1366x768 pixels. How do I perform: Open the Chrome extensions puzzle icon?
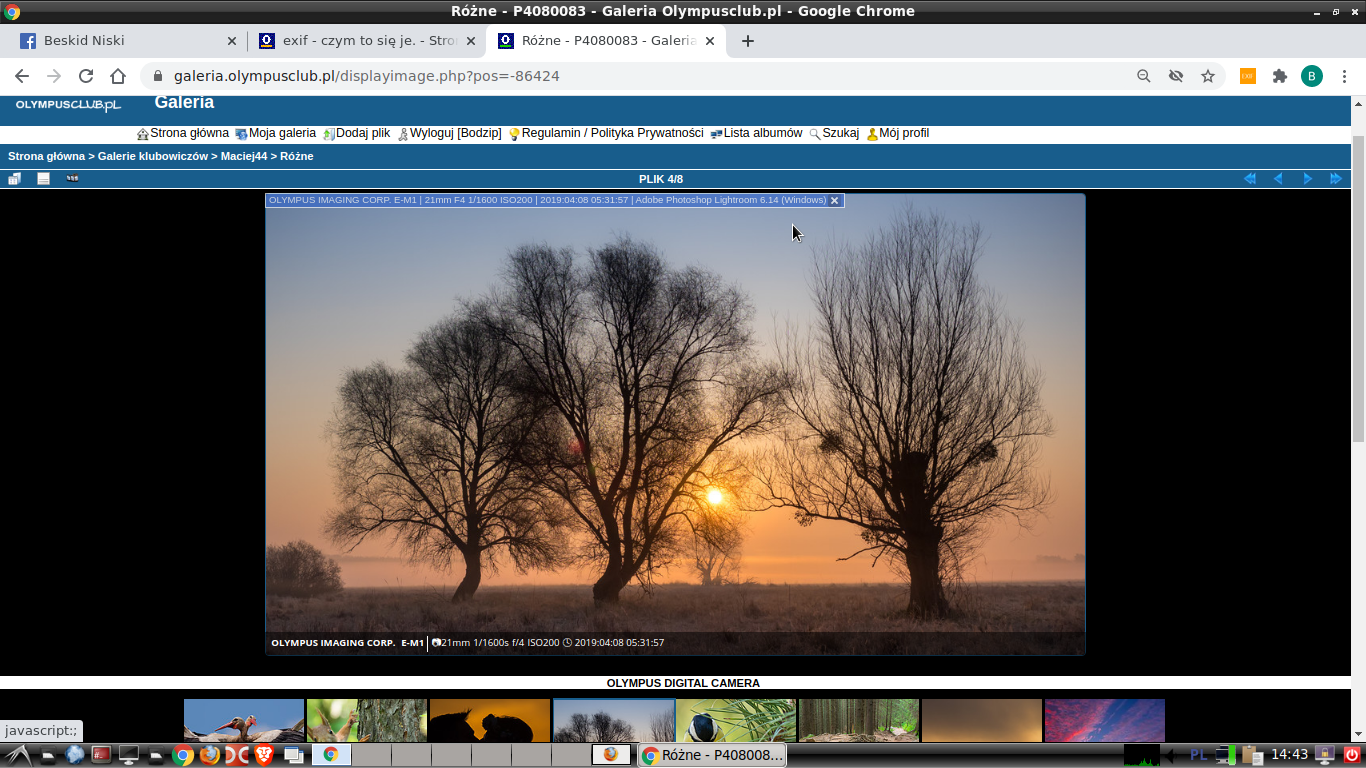[x=1279, y=76]
